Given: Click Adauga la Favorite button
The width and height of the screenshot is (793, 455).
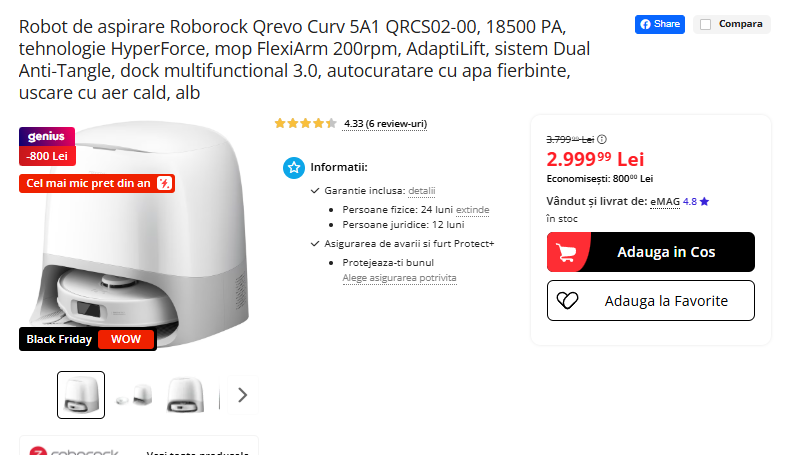Looking at the screenshot, I should [x=651, y=301].
